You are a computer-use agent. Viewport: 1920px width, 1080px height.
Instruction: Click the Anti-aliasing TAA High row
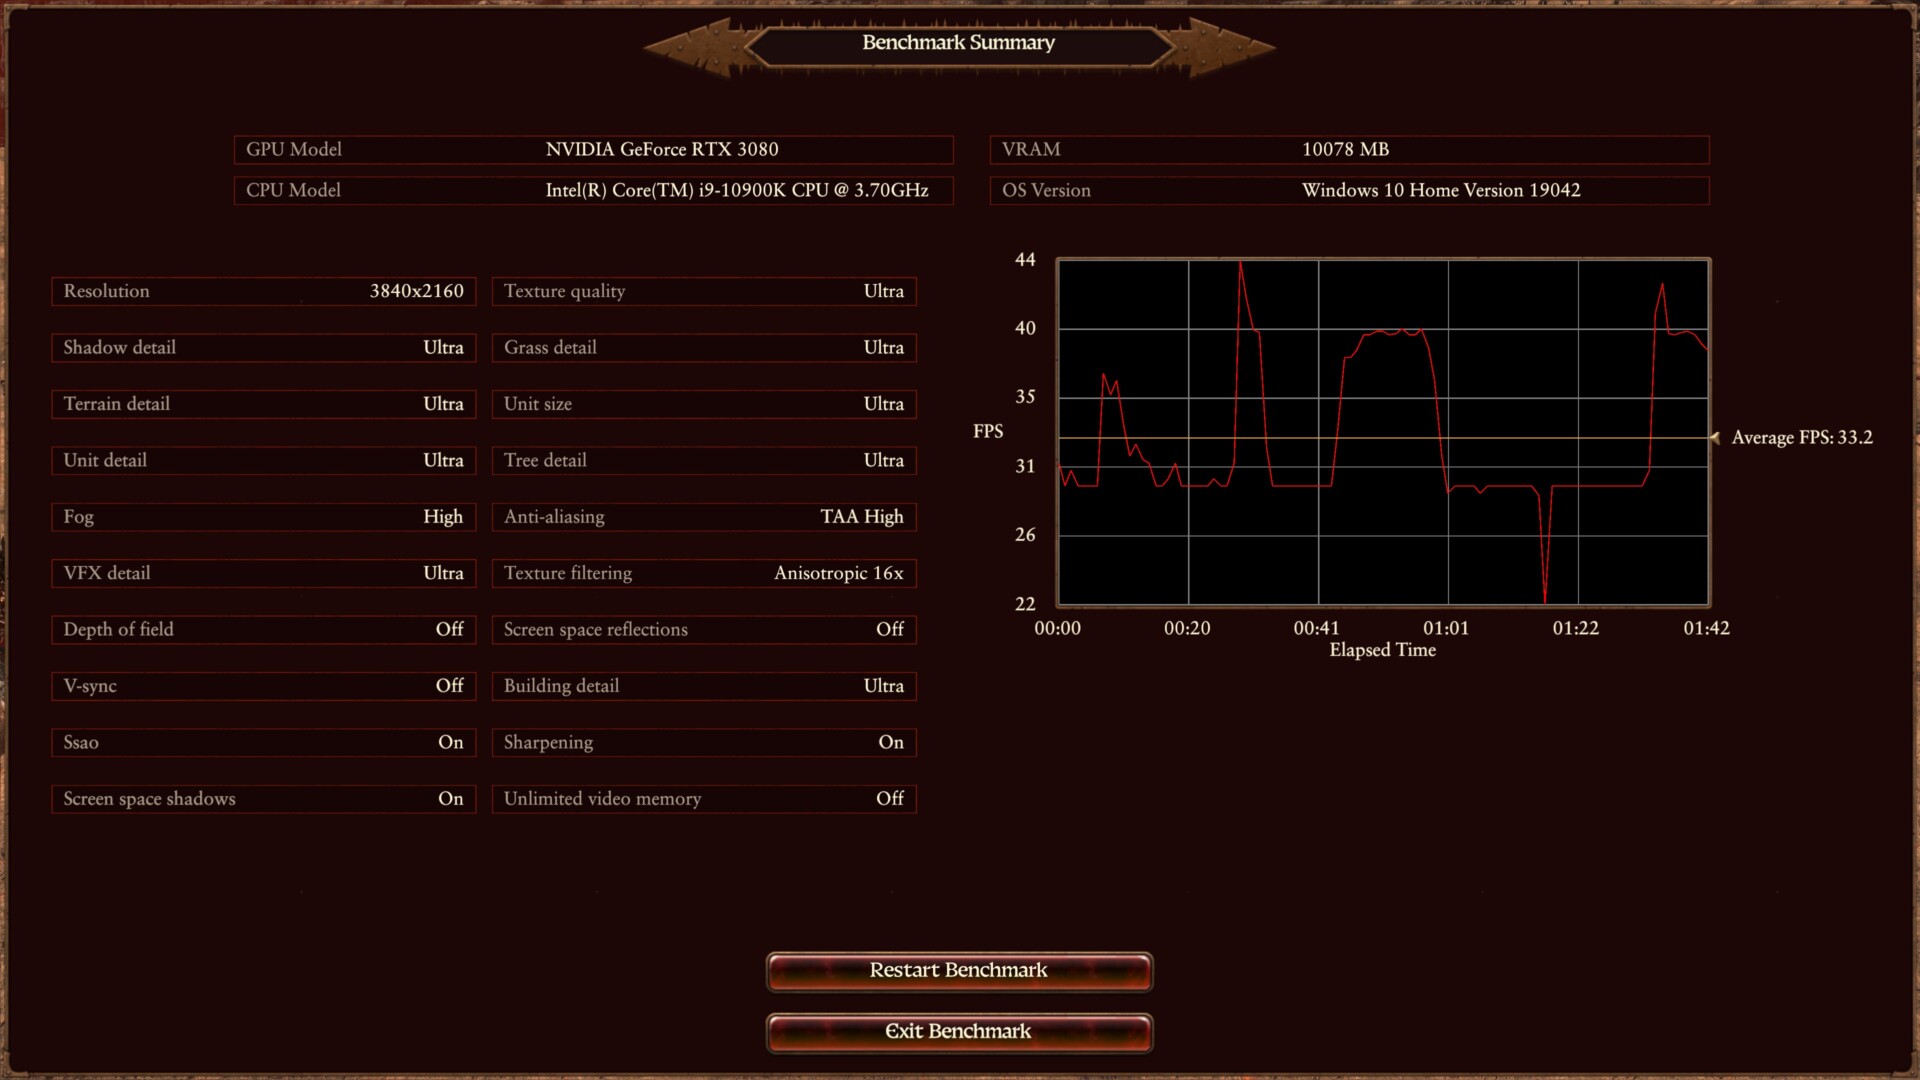point(703,517)
